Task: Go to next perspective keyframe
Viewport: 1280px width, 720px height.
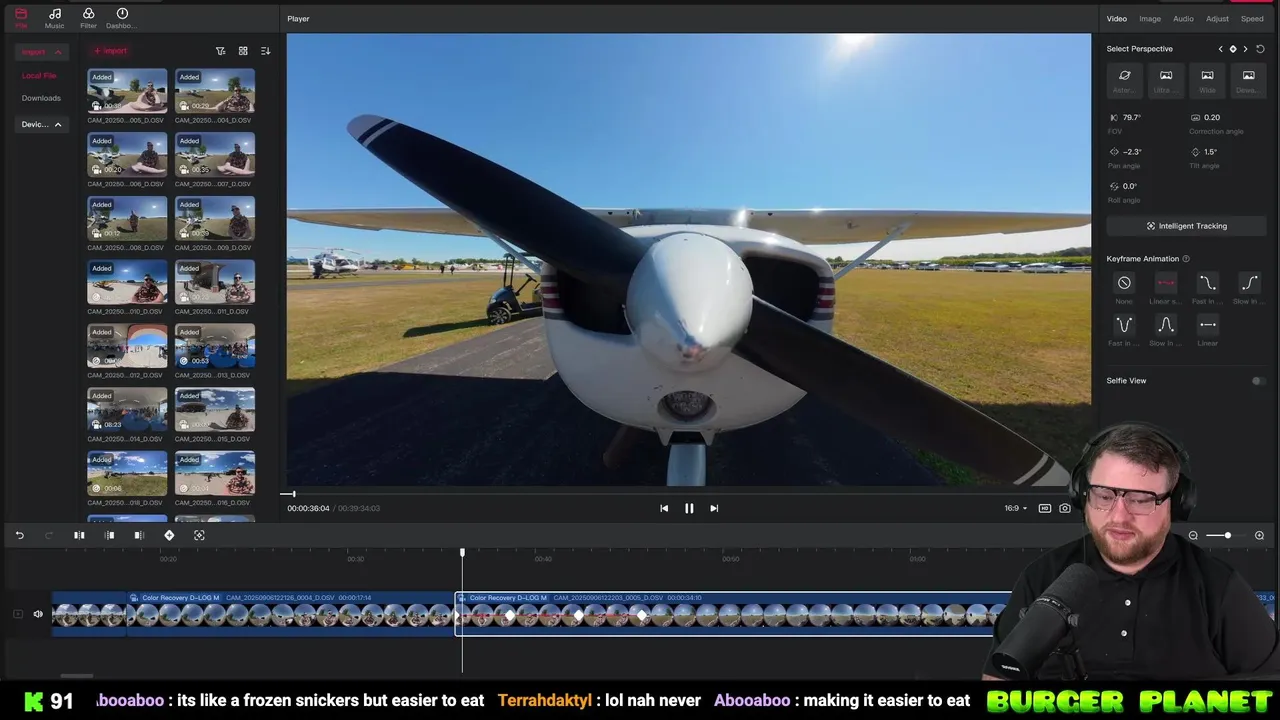Action: (x=1245, y=49)
